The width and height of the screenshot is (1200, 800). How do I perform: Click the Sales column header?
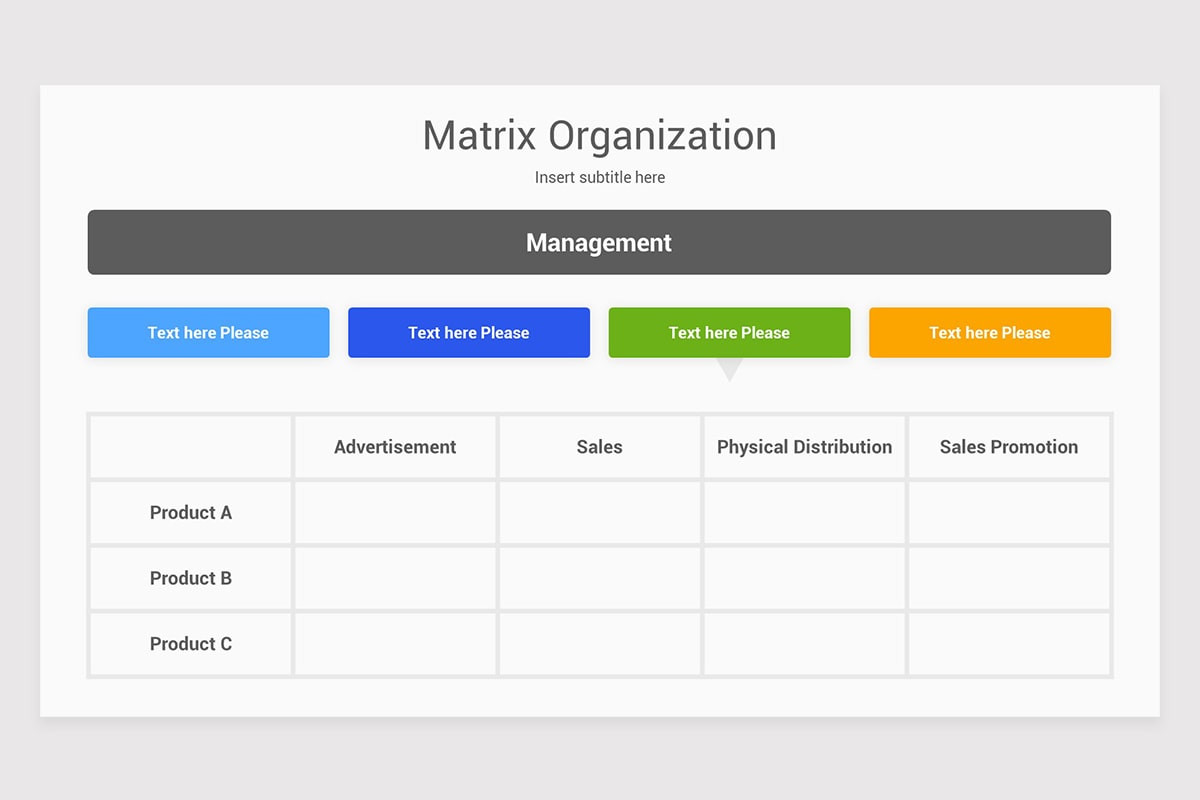600,447
